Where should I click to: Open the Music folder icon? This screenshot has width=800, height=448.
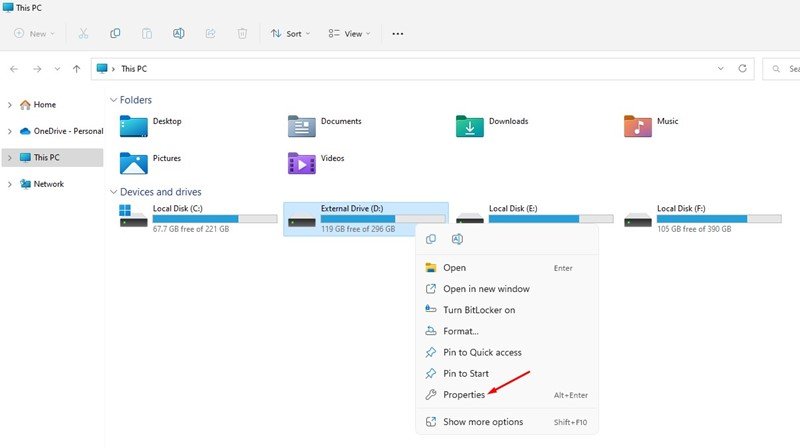[x=638, y=126]
